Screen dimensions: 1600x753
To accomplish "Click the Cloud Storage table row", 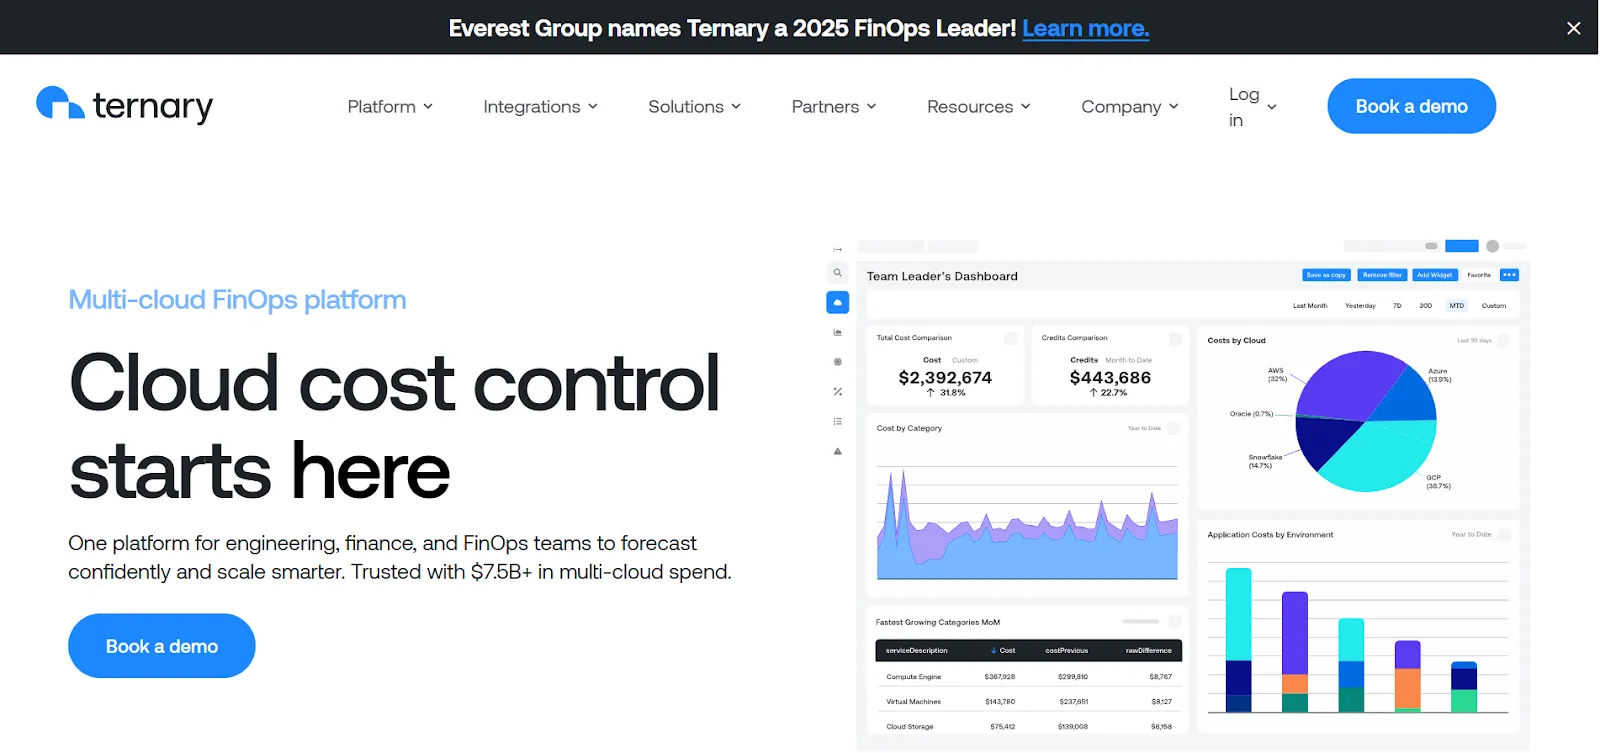I will [x=1028, y=727].
